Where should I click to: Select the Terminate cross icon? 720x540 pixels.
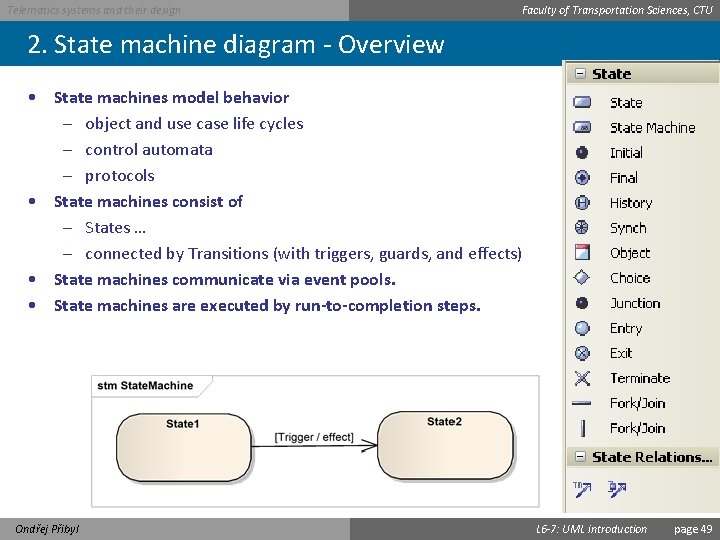(x=582, y=378)
